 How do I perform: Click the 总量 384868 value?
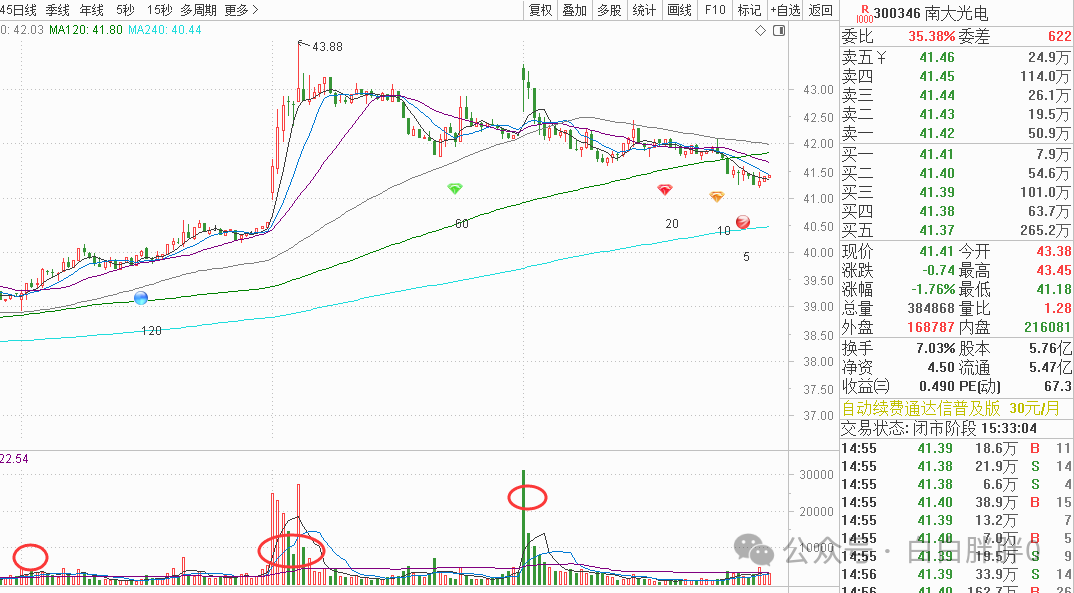click(931, 309)
